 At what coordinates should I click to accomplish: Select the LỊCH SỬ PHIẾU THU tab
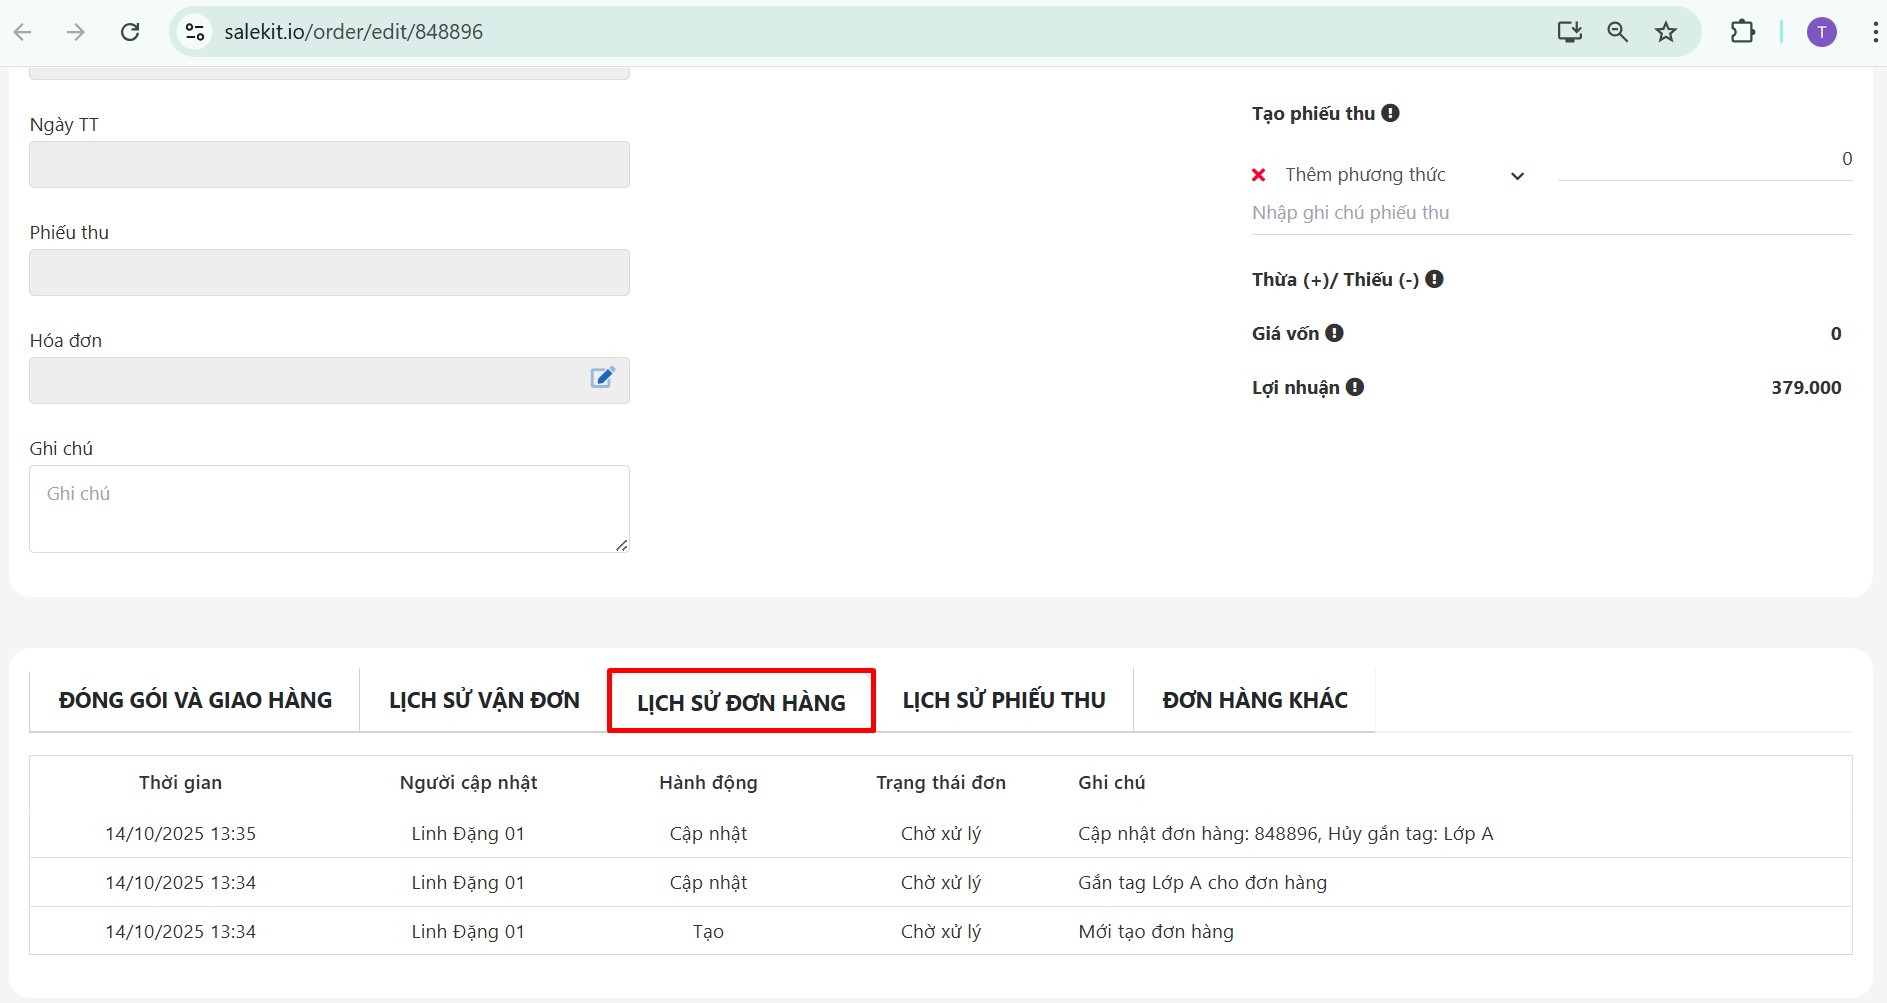[1003, 700]
